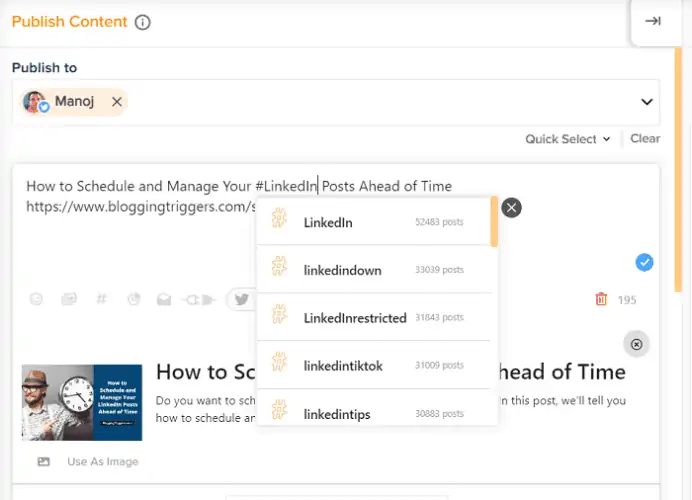This screenshot has width=692, height=500.
Task: Click the hashtag icon in composer toolbar
Action: click(101, 299)
